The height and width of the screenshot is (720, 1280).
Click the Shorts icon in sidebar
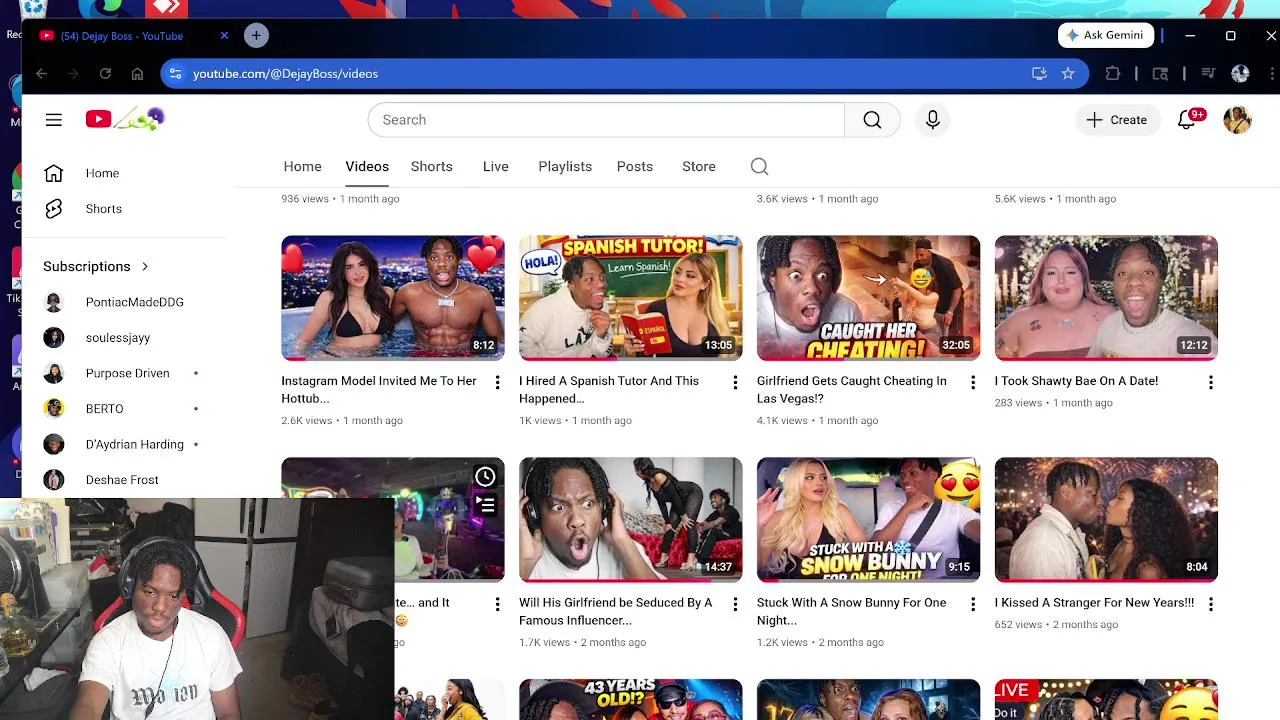pos(54,209)
